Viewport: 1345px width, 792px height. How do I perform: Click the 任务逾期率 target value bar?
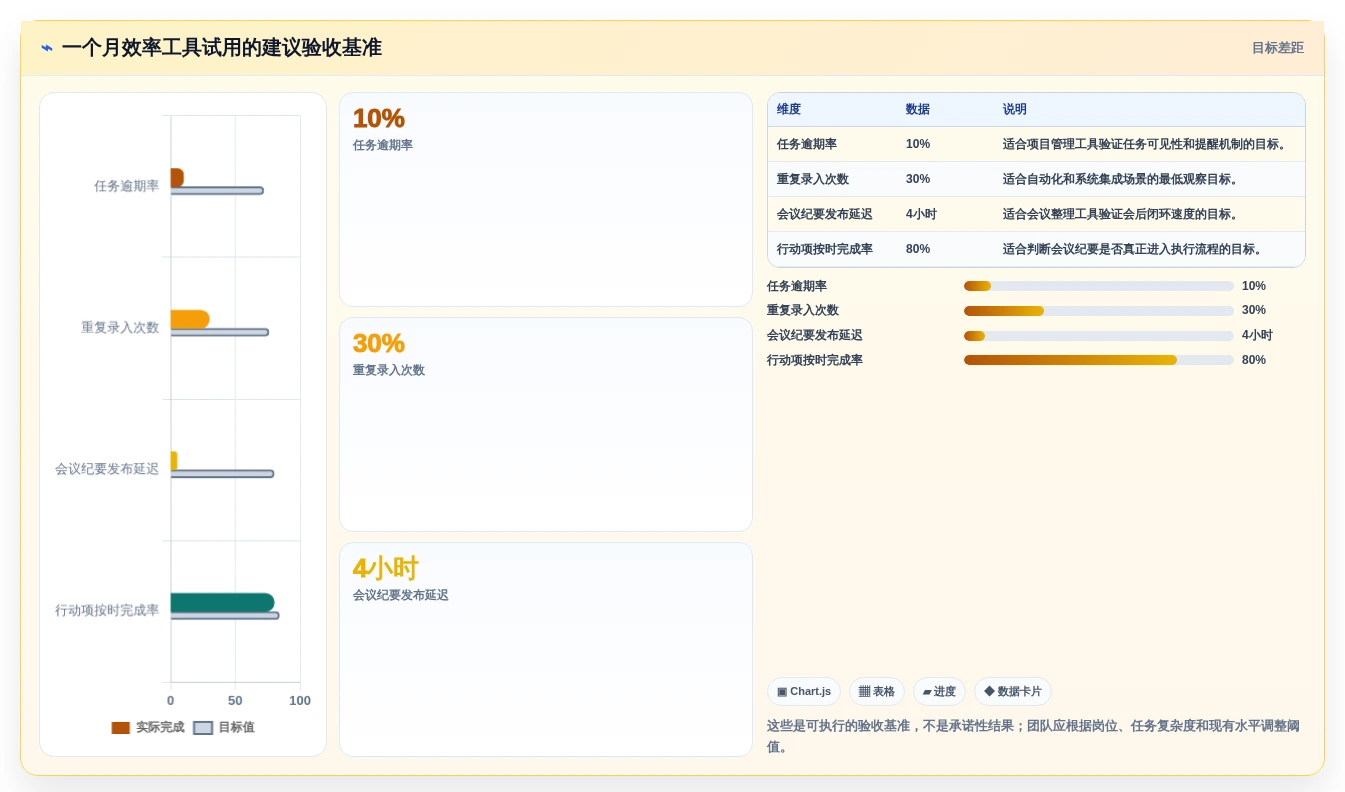point(217,190)
